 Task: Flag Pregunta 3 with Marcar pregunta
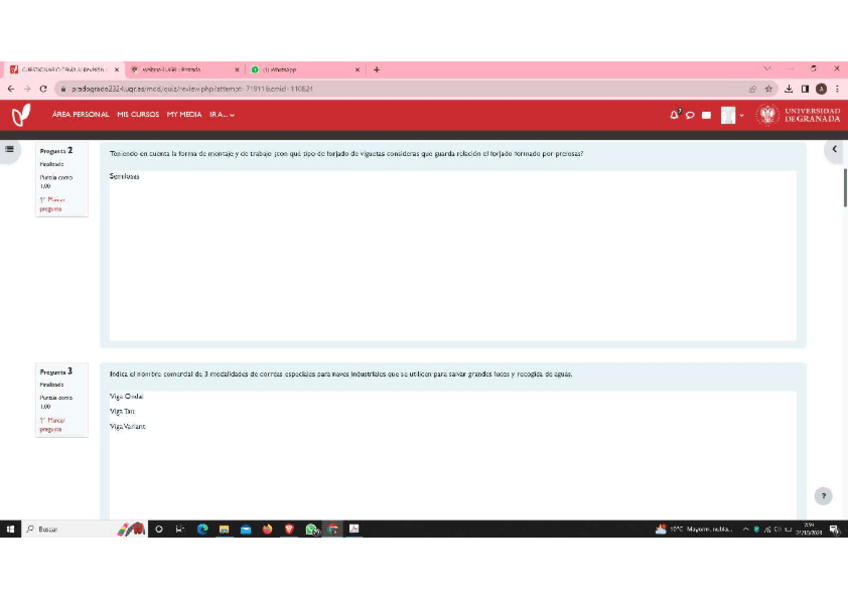[52, 424]
